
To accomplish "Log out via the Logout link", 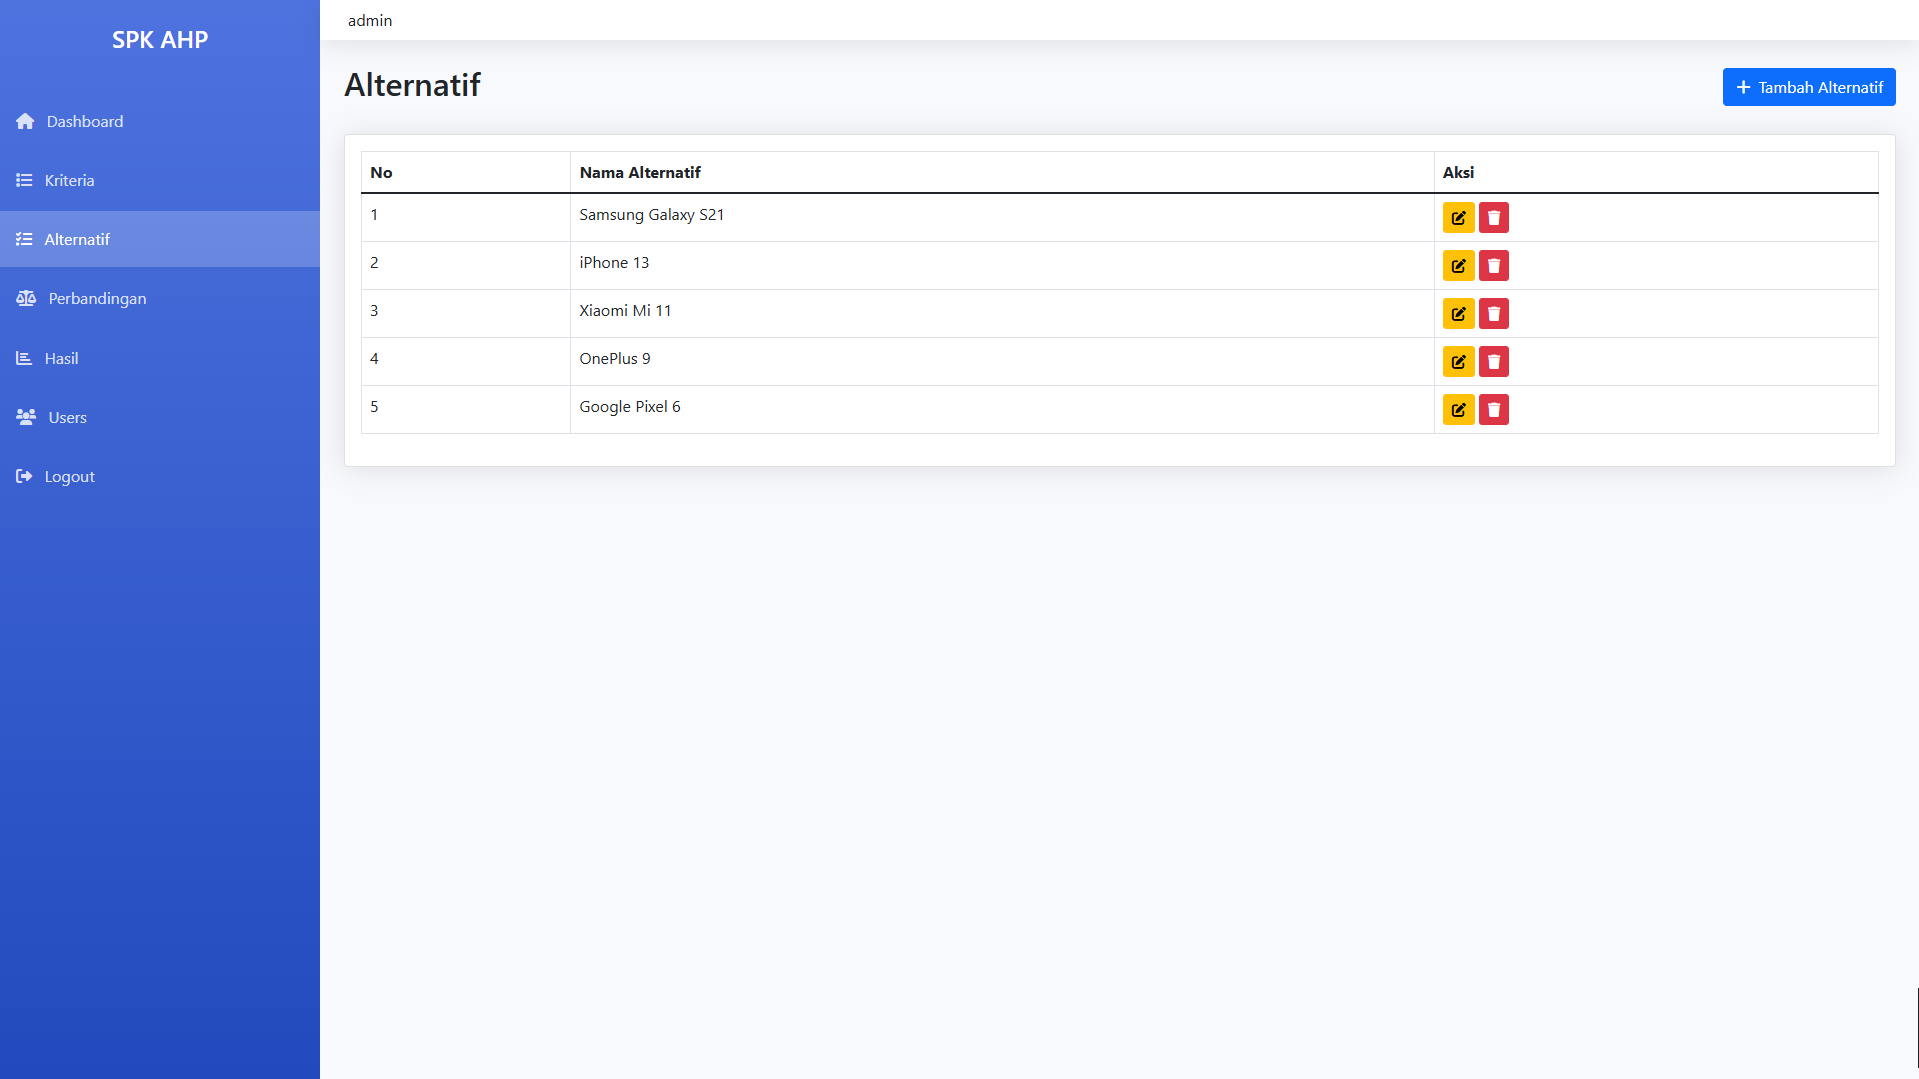I will pyautogui.click(x=160, y=476).
